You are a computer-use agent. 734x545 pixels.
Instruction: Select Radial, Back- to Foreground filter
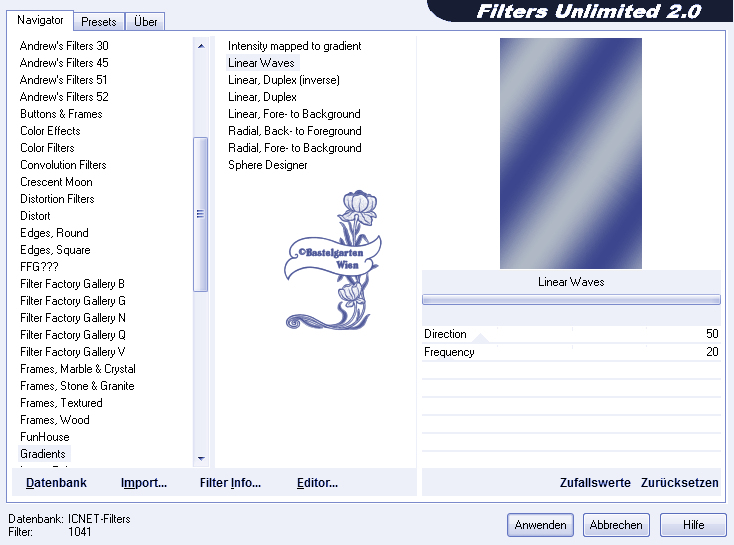pos(294,131)
